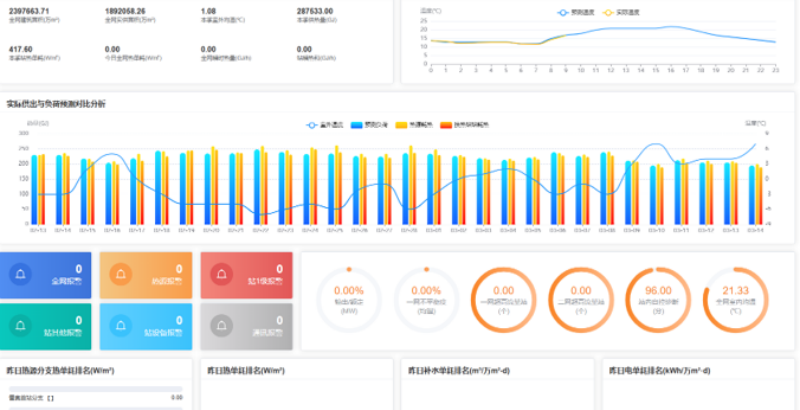The height and width of the screenshot is (410, 800).
Task: Click the first 0.00% (MW) ring gauge
Action: tap(348, 300)
